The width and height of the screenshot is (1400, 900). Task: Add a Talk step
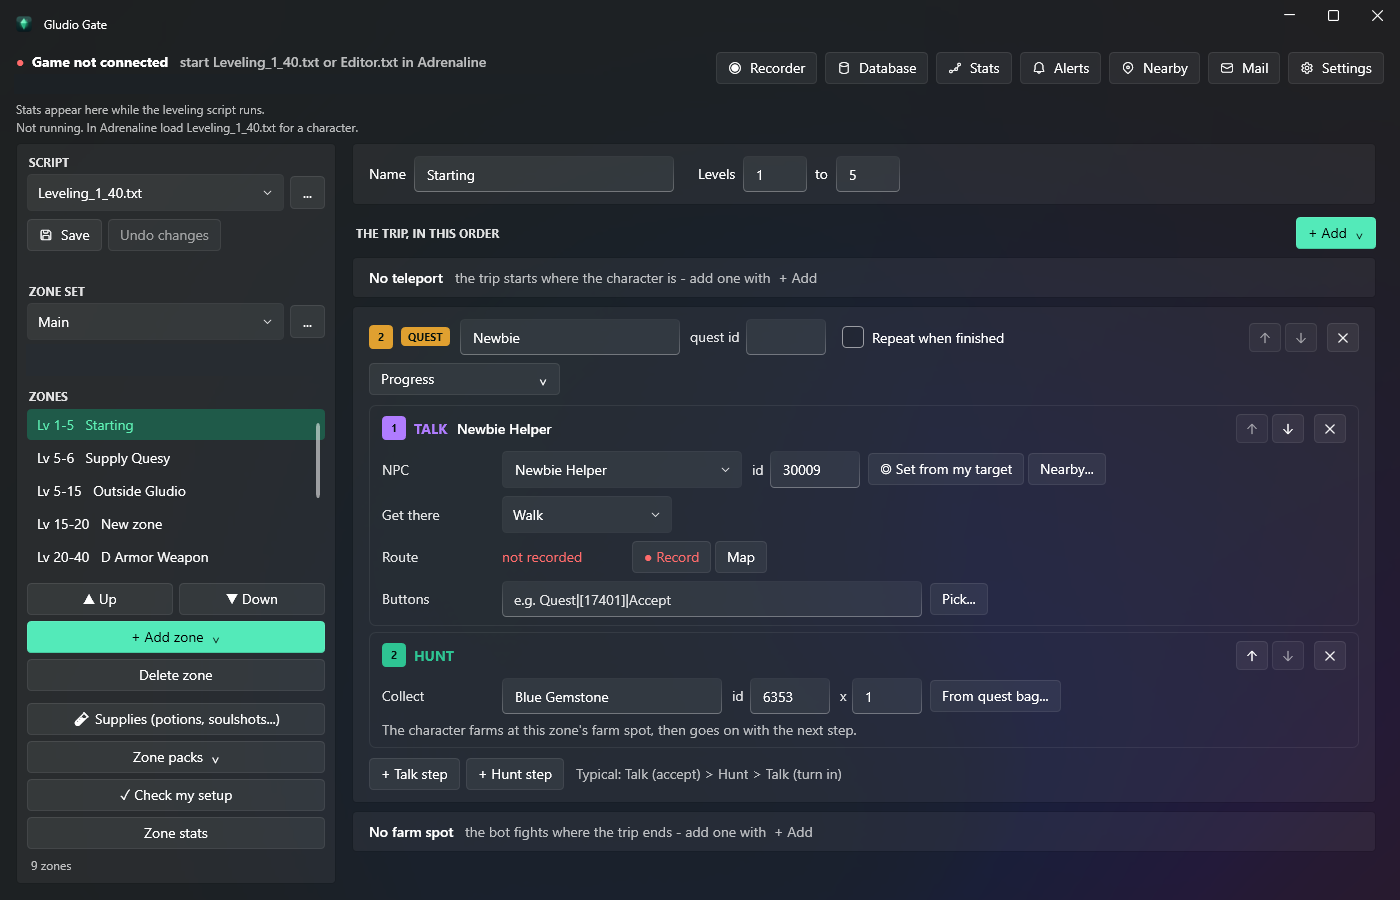(x=415, y=774)
